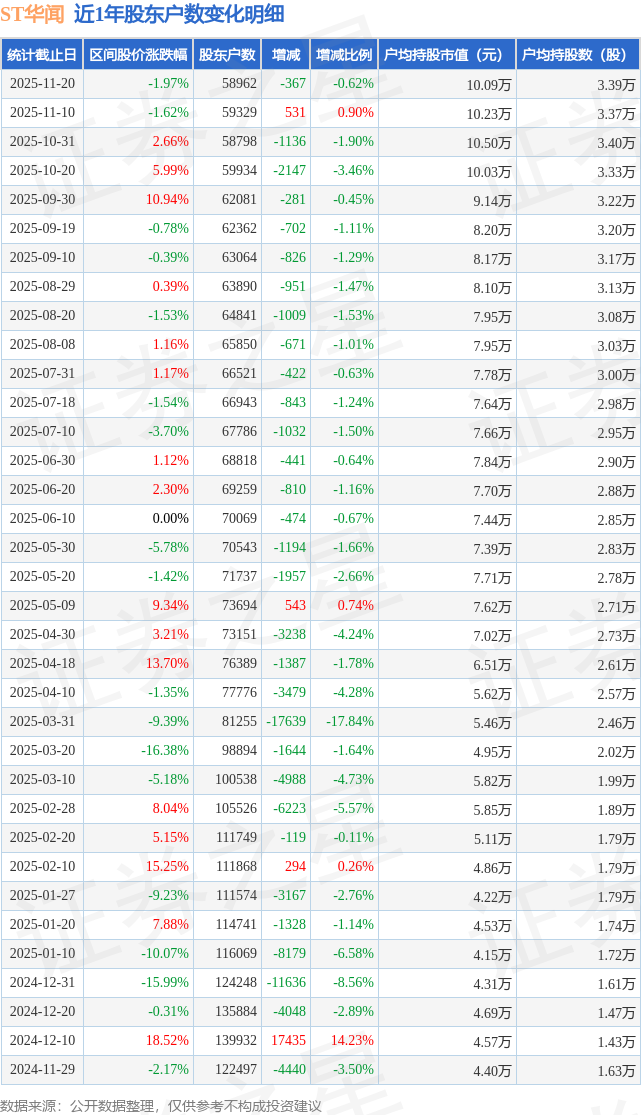Select the 股东户数 column header
Screen dimensions: 641x1115
[227, 55]
